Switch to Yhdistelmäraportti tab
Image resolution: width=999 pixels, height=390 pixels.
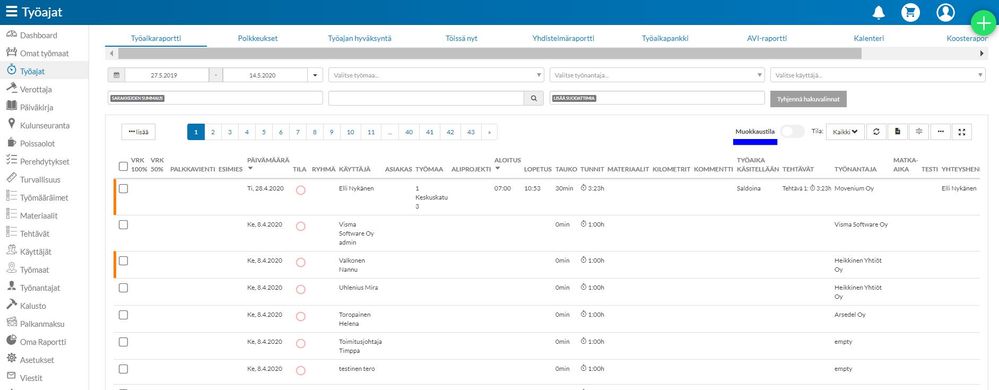click(563, 38)
